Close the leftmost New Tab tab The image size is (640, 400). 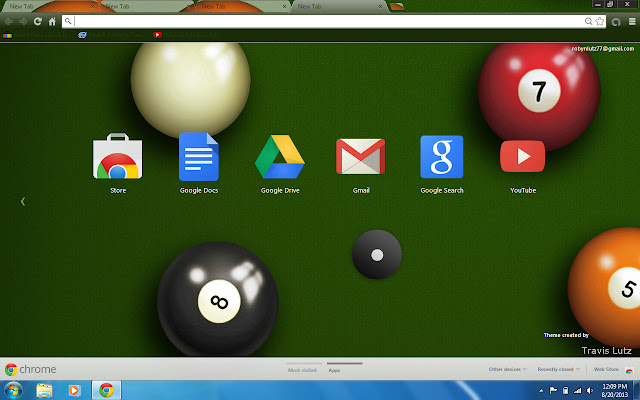(92, 7)
